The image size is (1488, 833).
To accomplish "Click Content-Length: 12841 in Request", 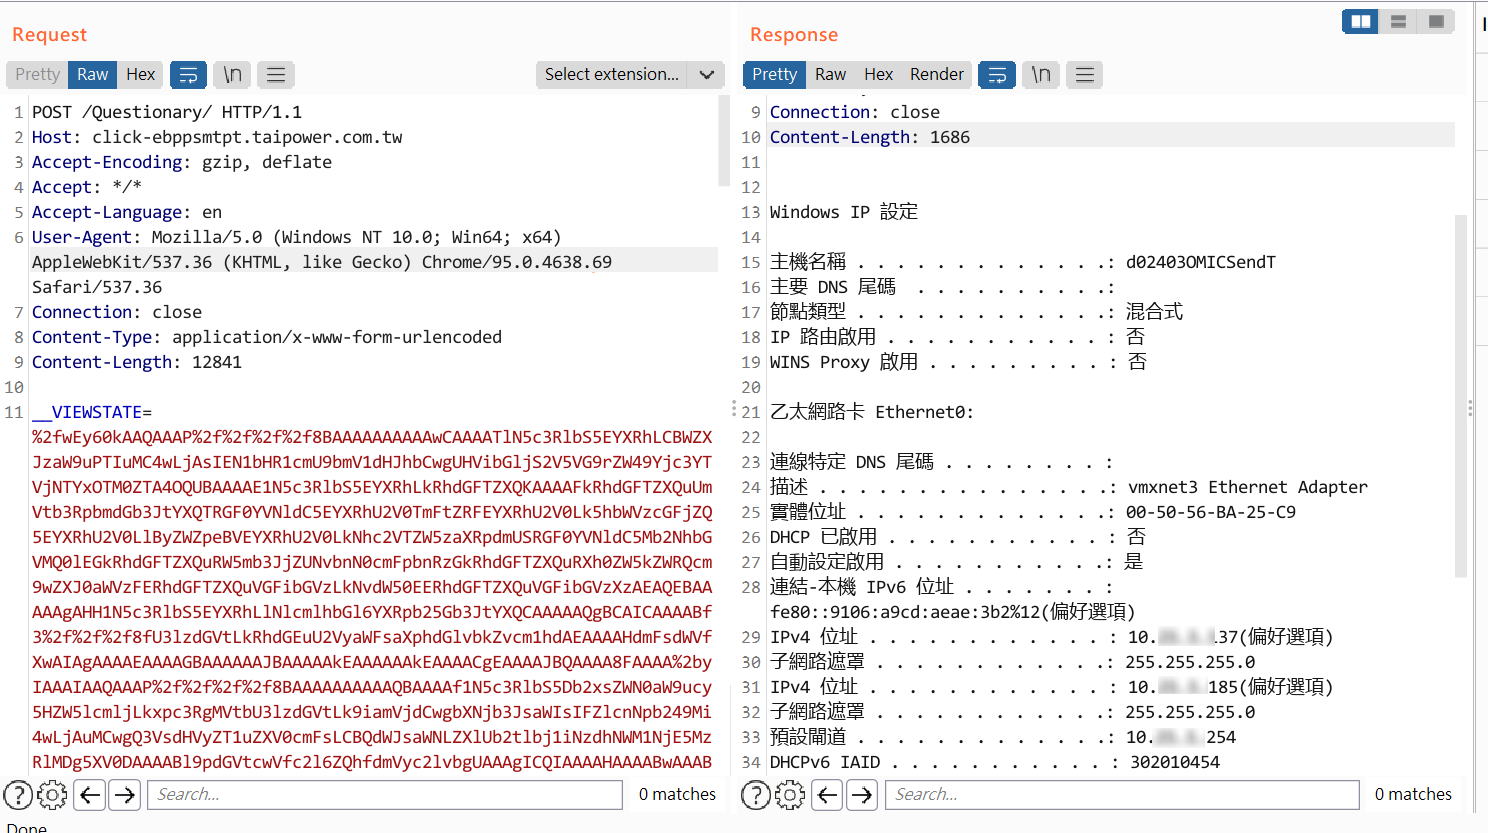I will point(137,362).
